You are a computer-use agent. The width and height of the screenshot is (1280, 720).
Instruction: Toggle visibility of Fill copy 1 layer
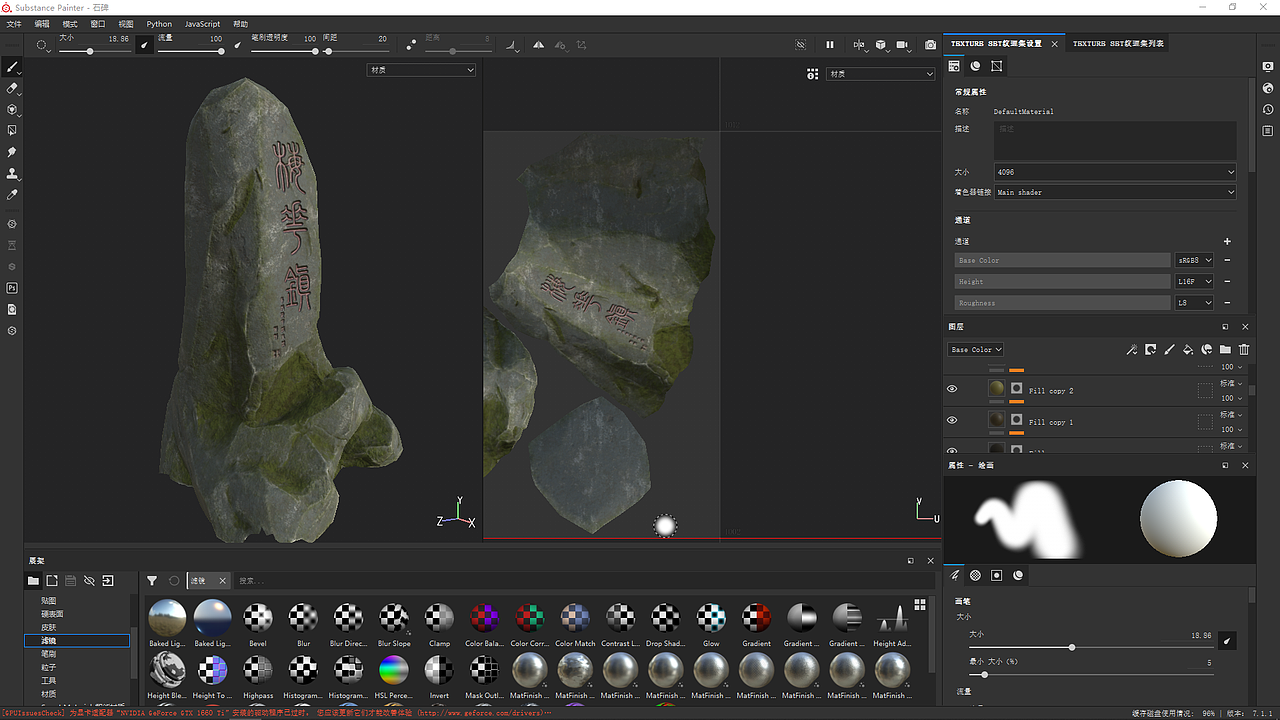tap(952, 421)
